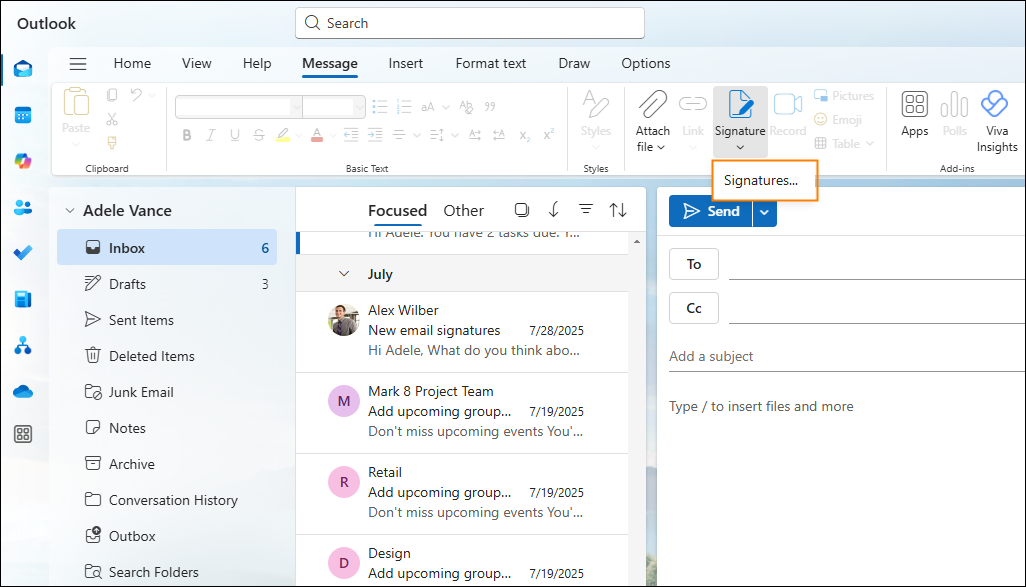The height and width of the screenshot is (587, 1026).
Task: Click the Pictures button in ribbon
Action: point(843,96)
